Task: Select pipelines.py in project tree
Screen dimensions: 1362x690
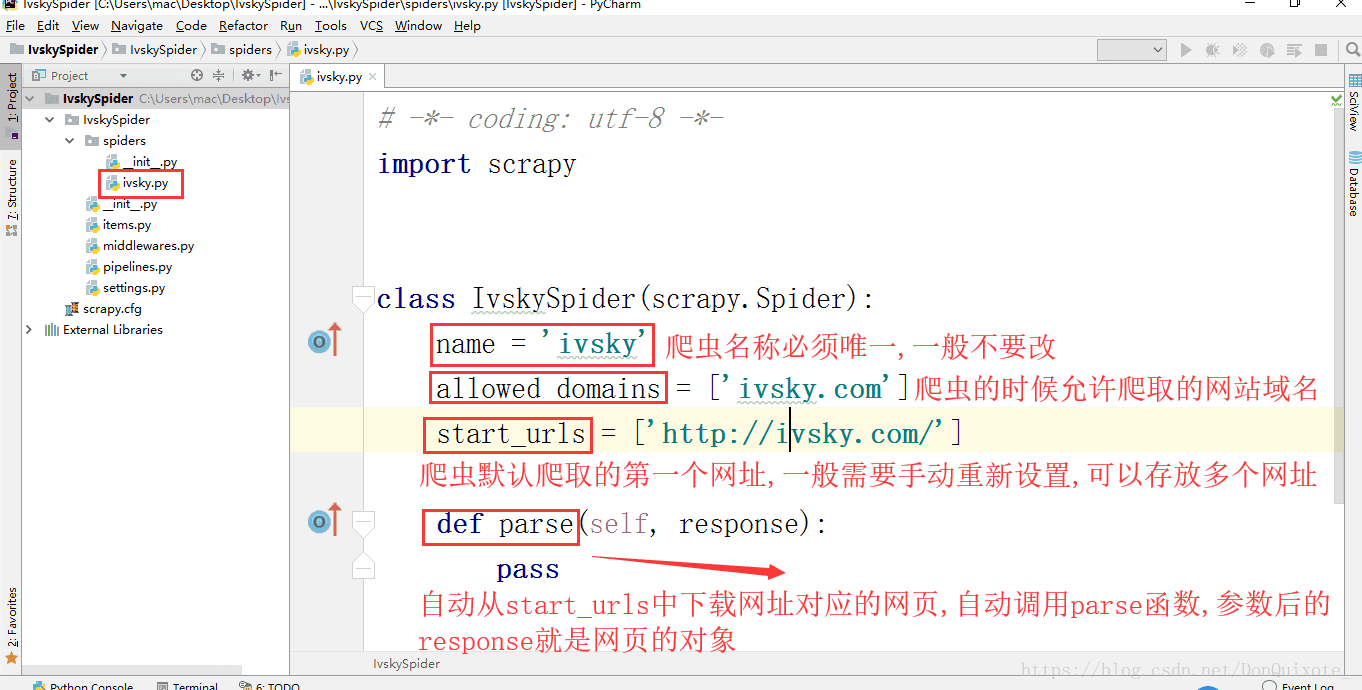Action: pos(129,267)
